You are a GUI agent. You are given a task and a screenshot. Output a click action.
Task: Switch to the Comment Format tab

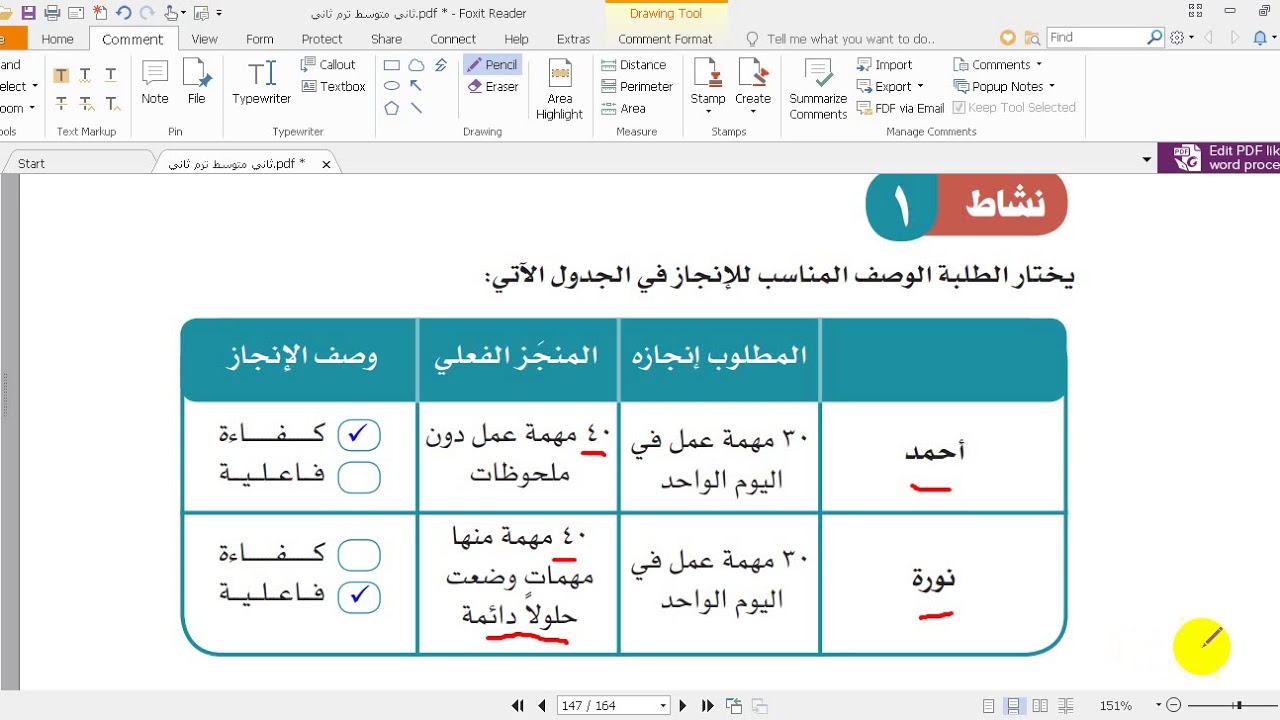pyautogui.click(x=665, y=39)
